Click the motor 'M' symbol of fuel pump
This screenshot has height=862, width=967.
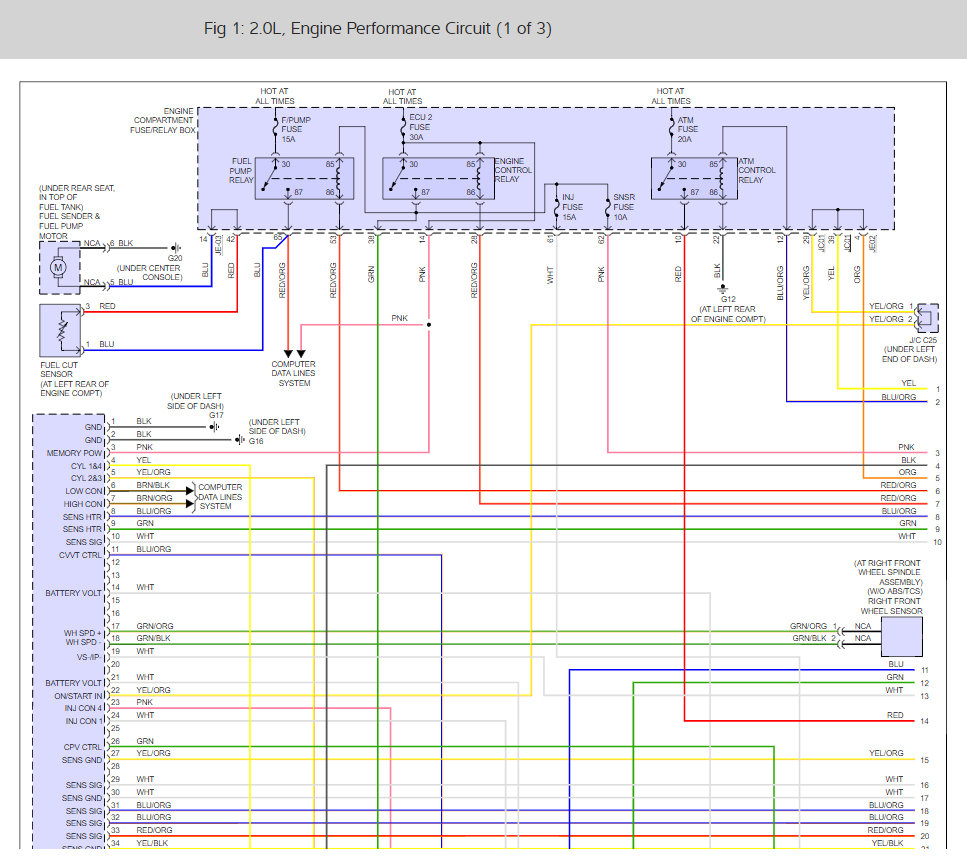pos(59,267)
